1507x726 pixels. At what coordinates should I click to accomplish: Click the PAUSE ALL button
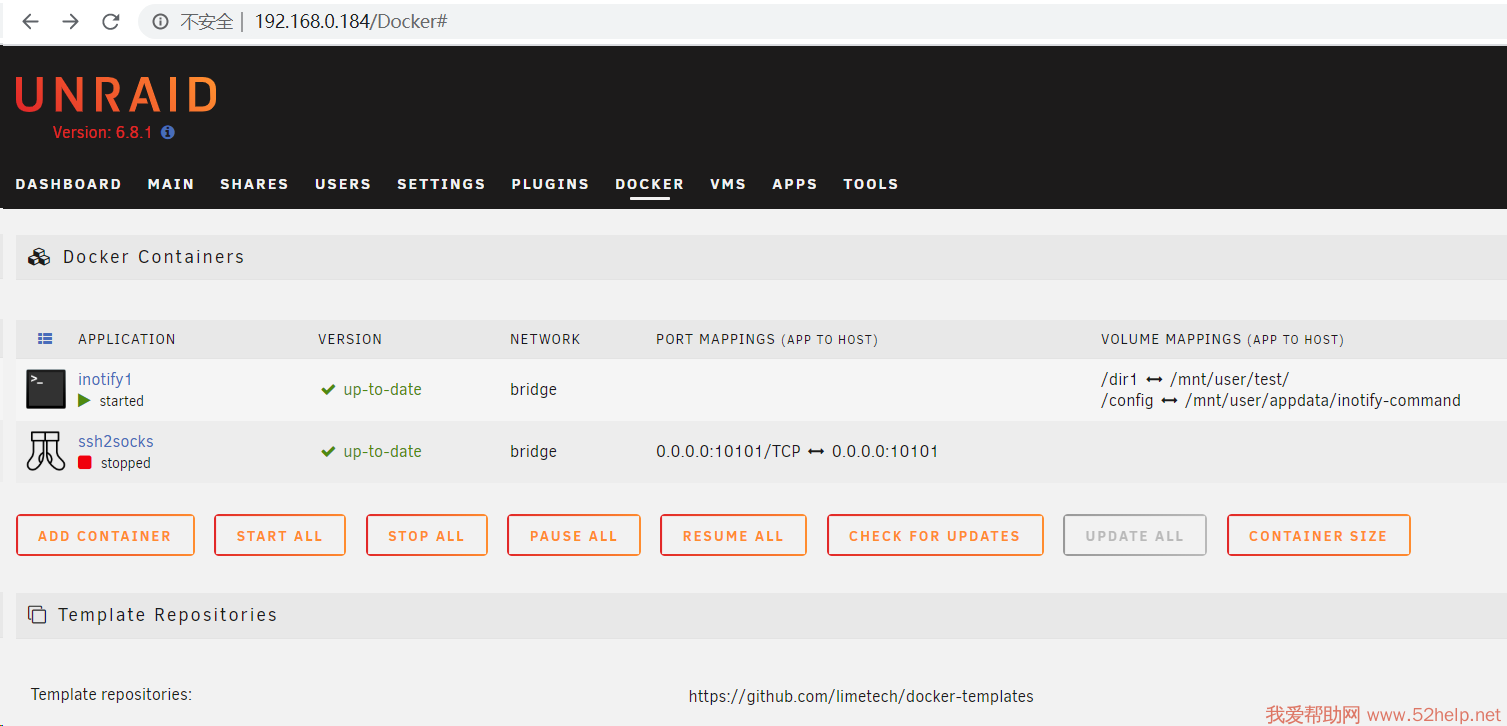[x=574, y=535]
